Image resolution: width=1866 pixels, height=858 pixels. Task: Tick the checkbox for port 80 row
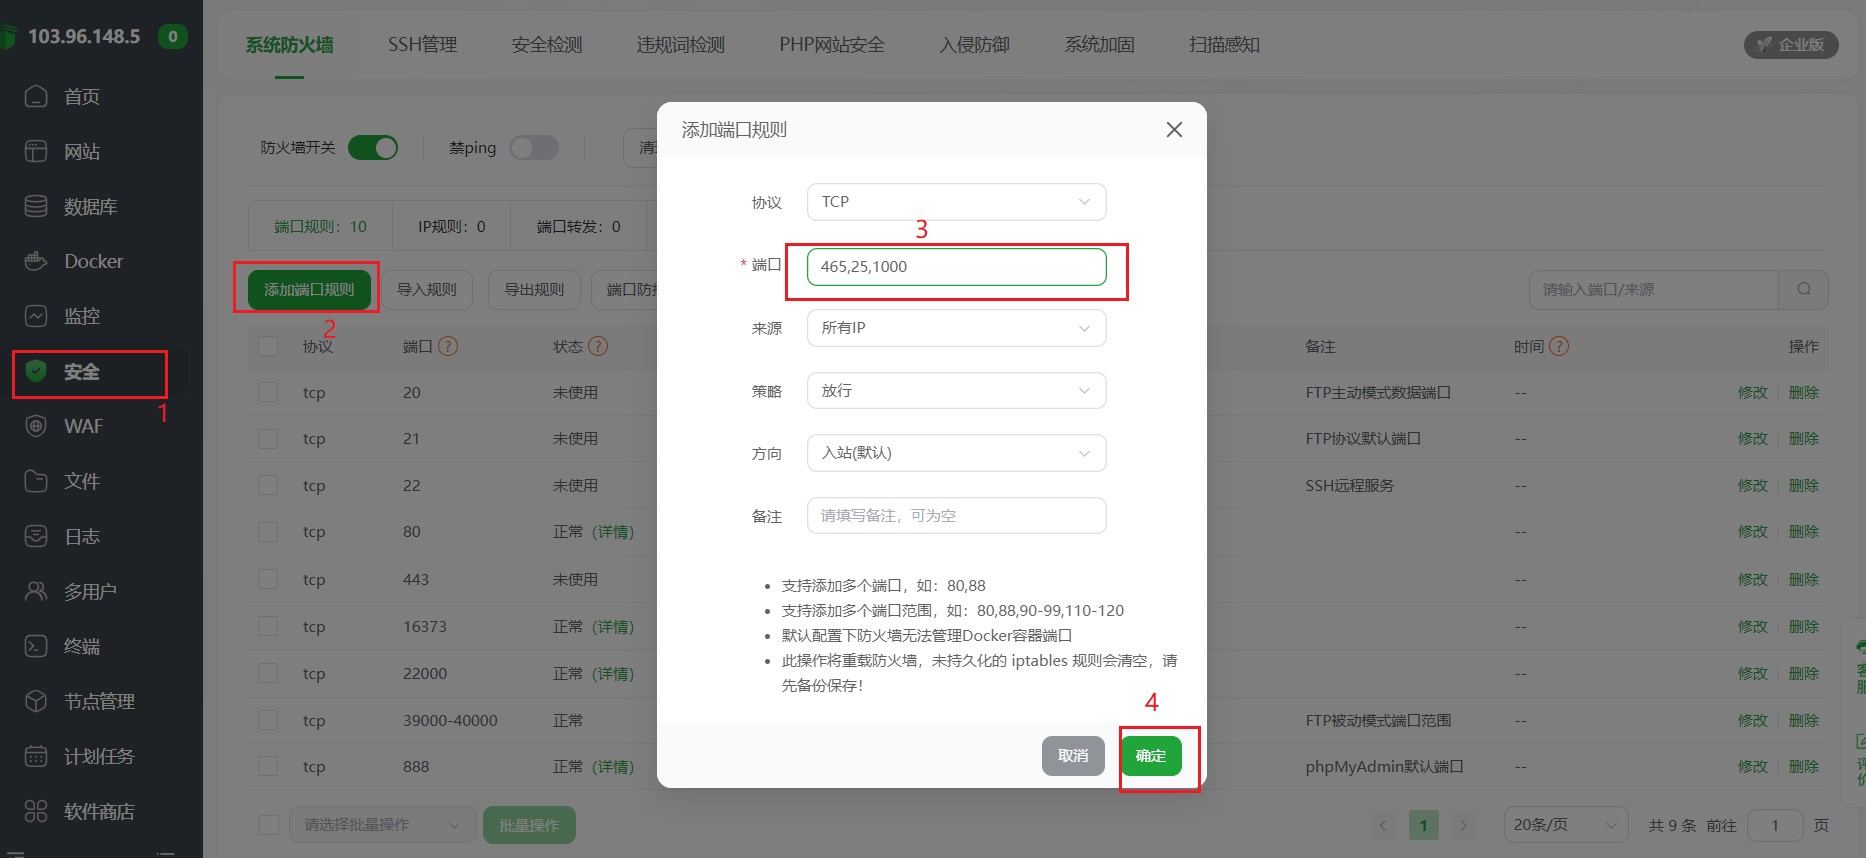[x=268, y=532]
